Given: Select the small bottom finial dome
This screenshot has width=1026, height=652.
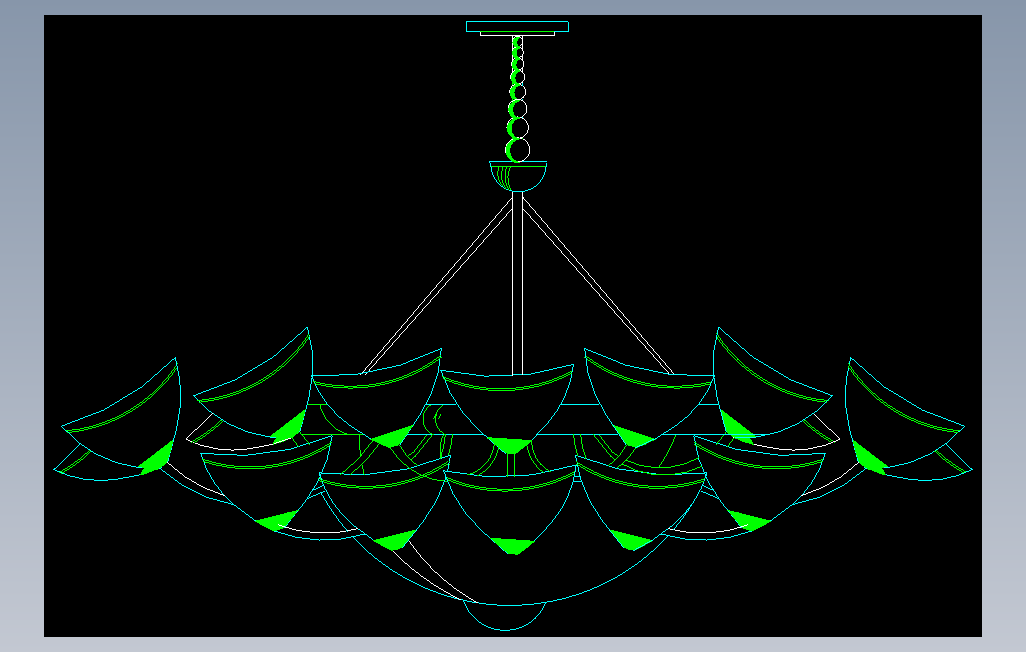Looking at the screenshot, I should [x=504, y=616].
